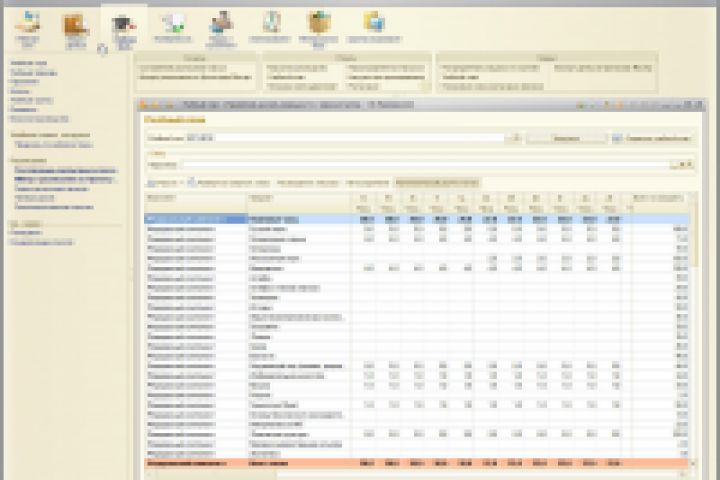The height and width of the screenshot is (480, 720).
Task: Click the third orange icon in the inner window toolbar
Action: [169, 106]
